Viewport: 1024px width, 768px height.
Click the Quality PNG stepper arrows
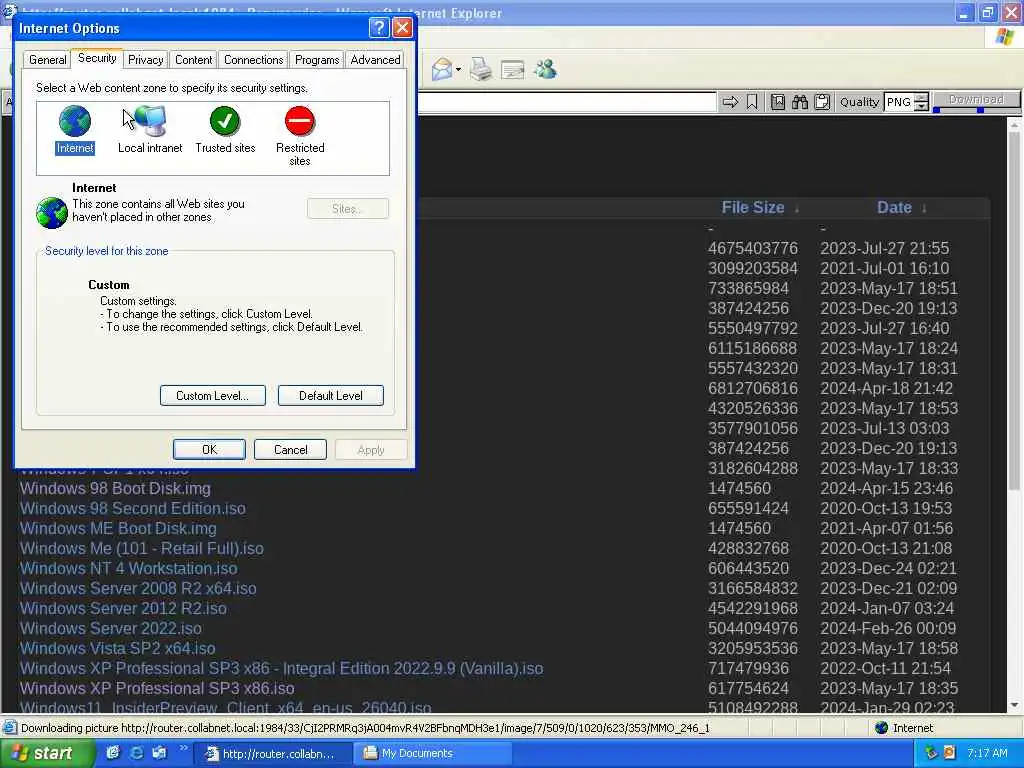pyautogui.click(x=921, y=102)
